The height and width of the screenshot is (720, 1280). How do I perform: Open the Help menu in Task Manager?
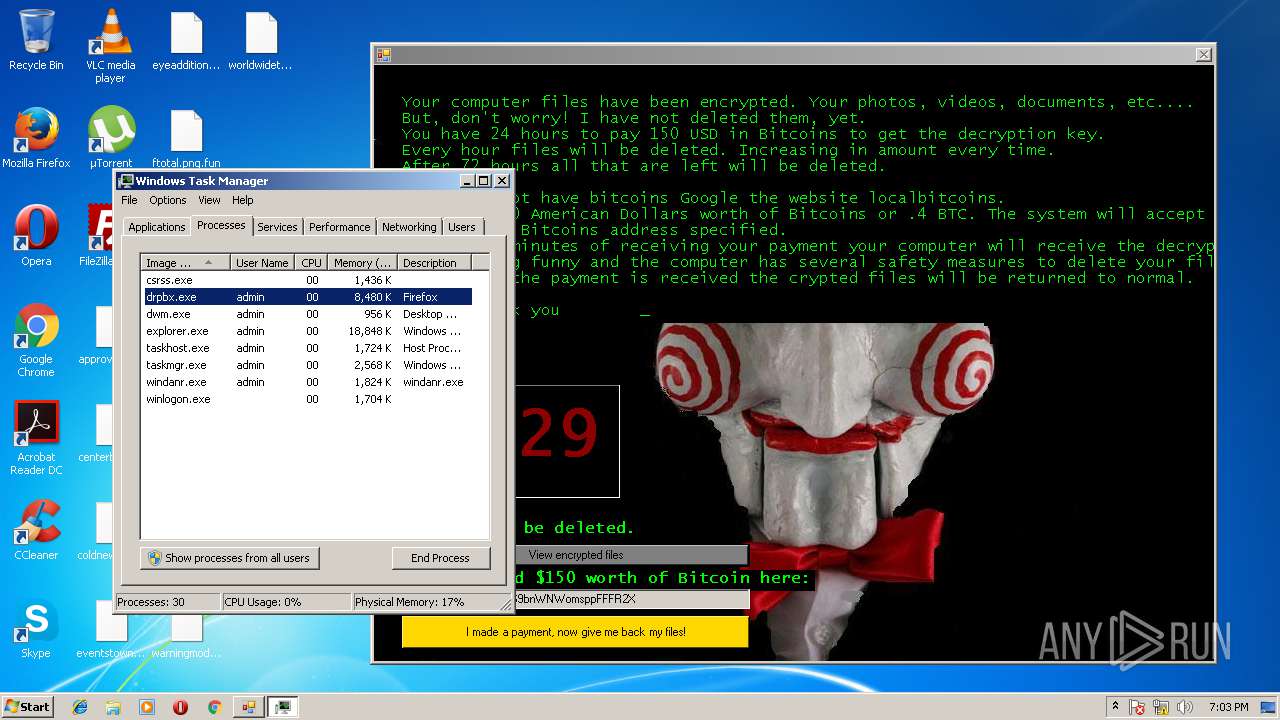(243, 200)
